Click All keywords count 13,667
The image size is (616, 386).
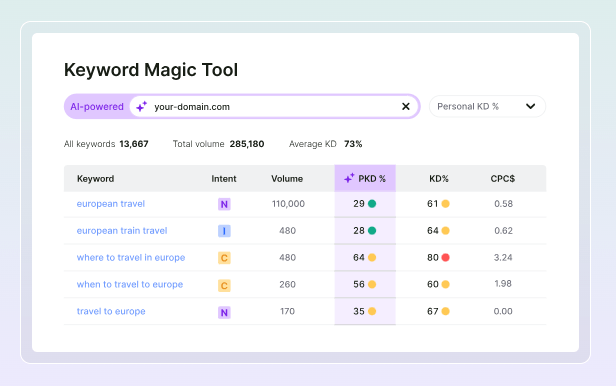[x=134, y=144]
